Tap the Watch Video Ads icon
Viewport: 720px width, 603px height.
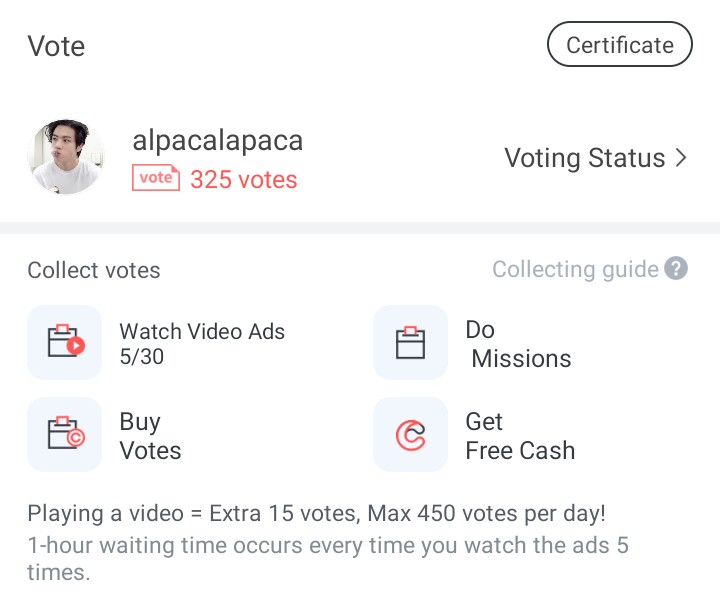(x=65, y=343)
